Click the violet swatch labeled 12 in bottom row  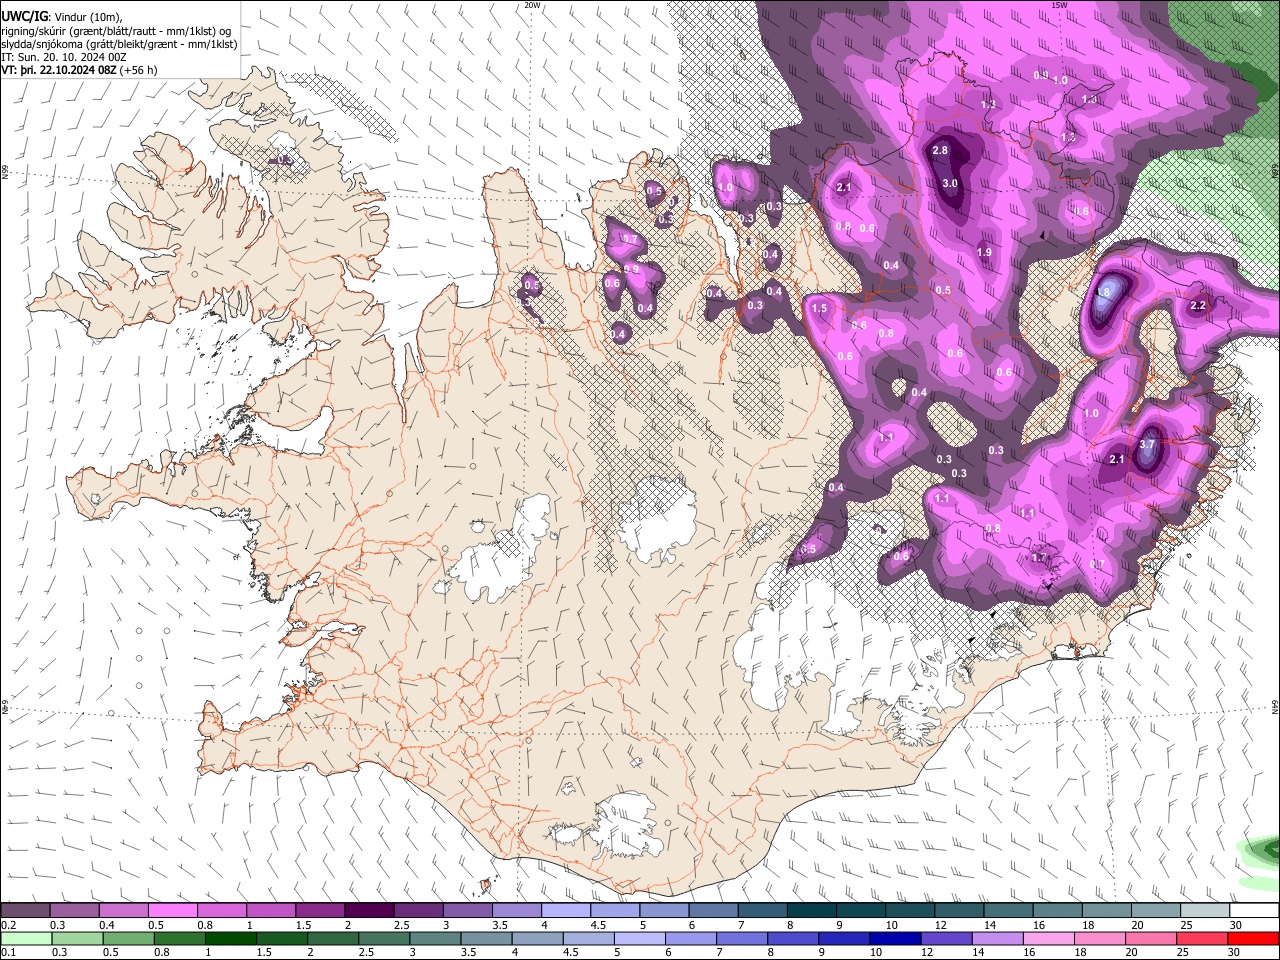[x=945, y=938]
